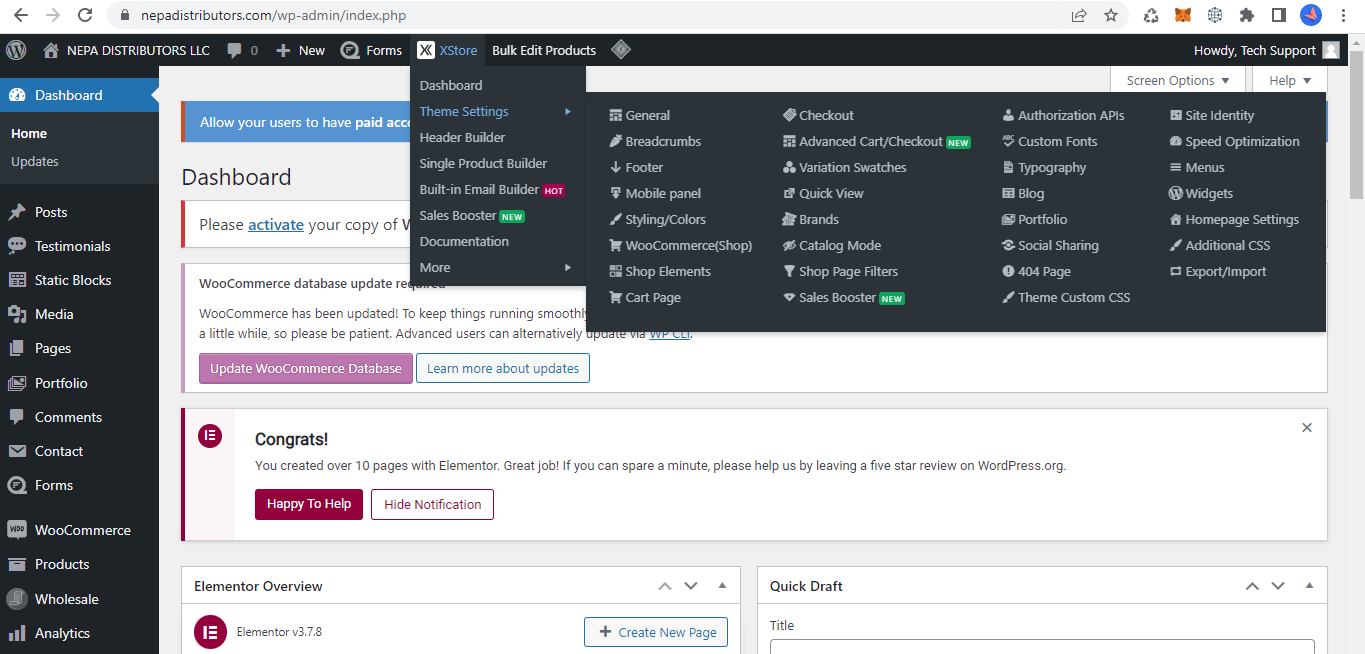Collapse the Quick Draft panel
The width and height of the screenshot is (1365, 654).
[x=1309, y=586]
